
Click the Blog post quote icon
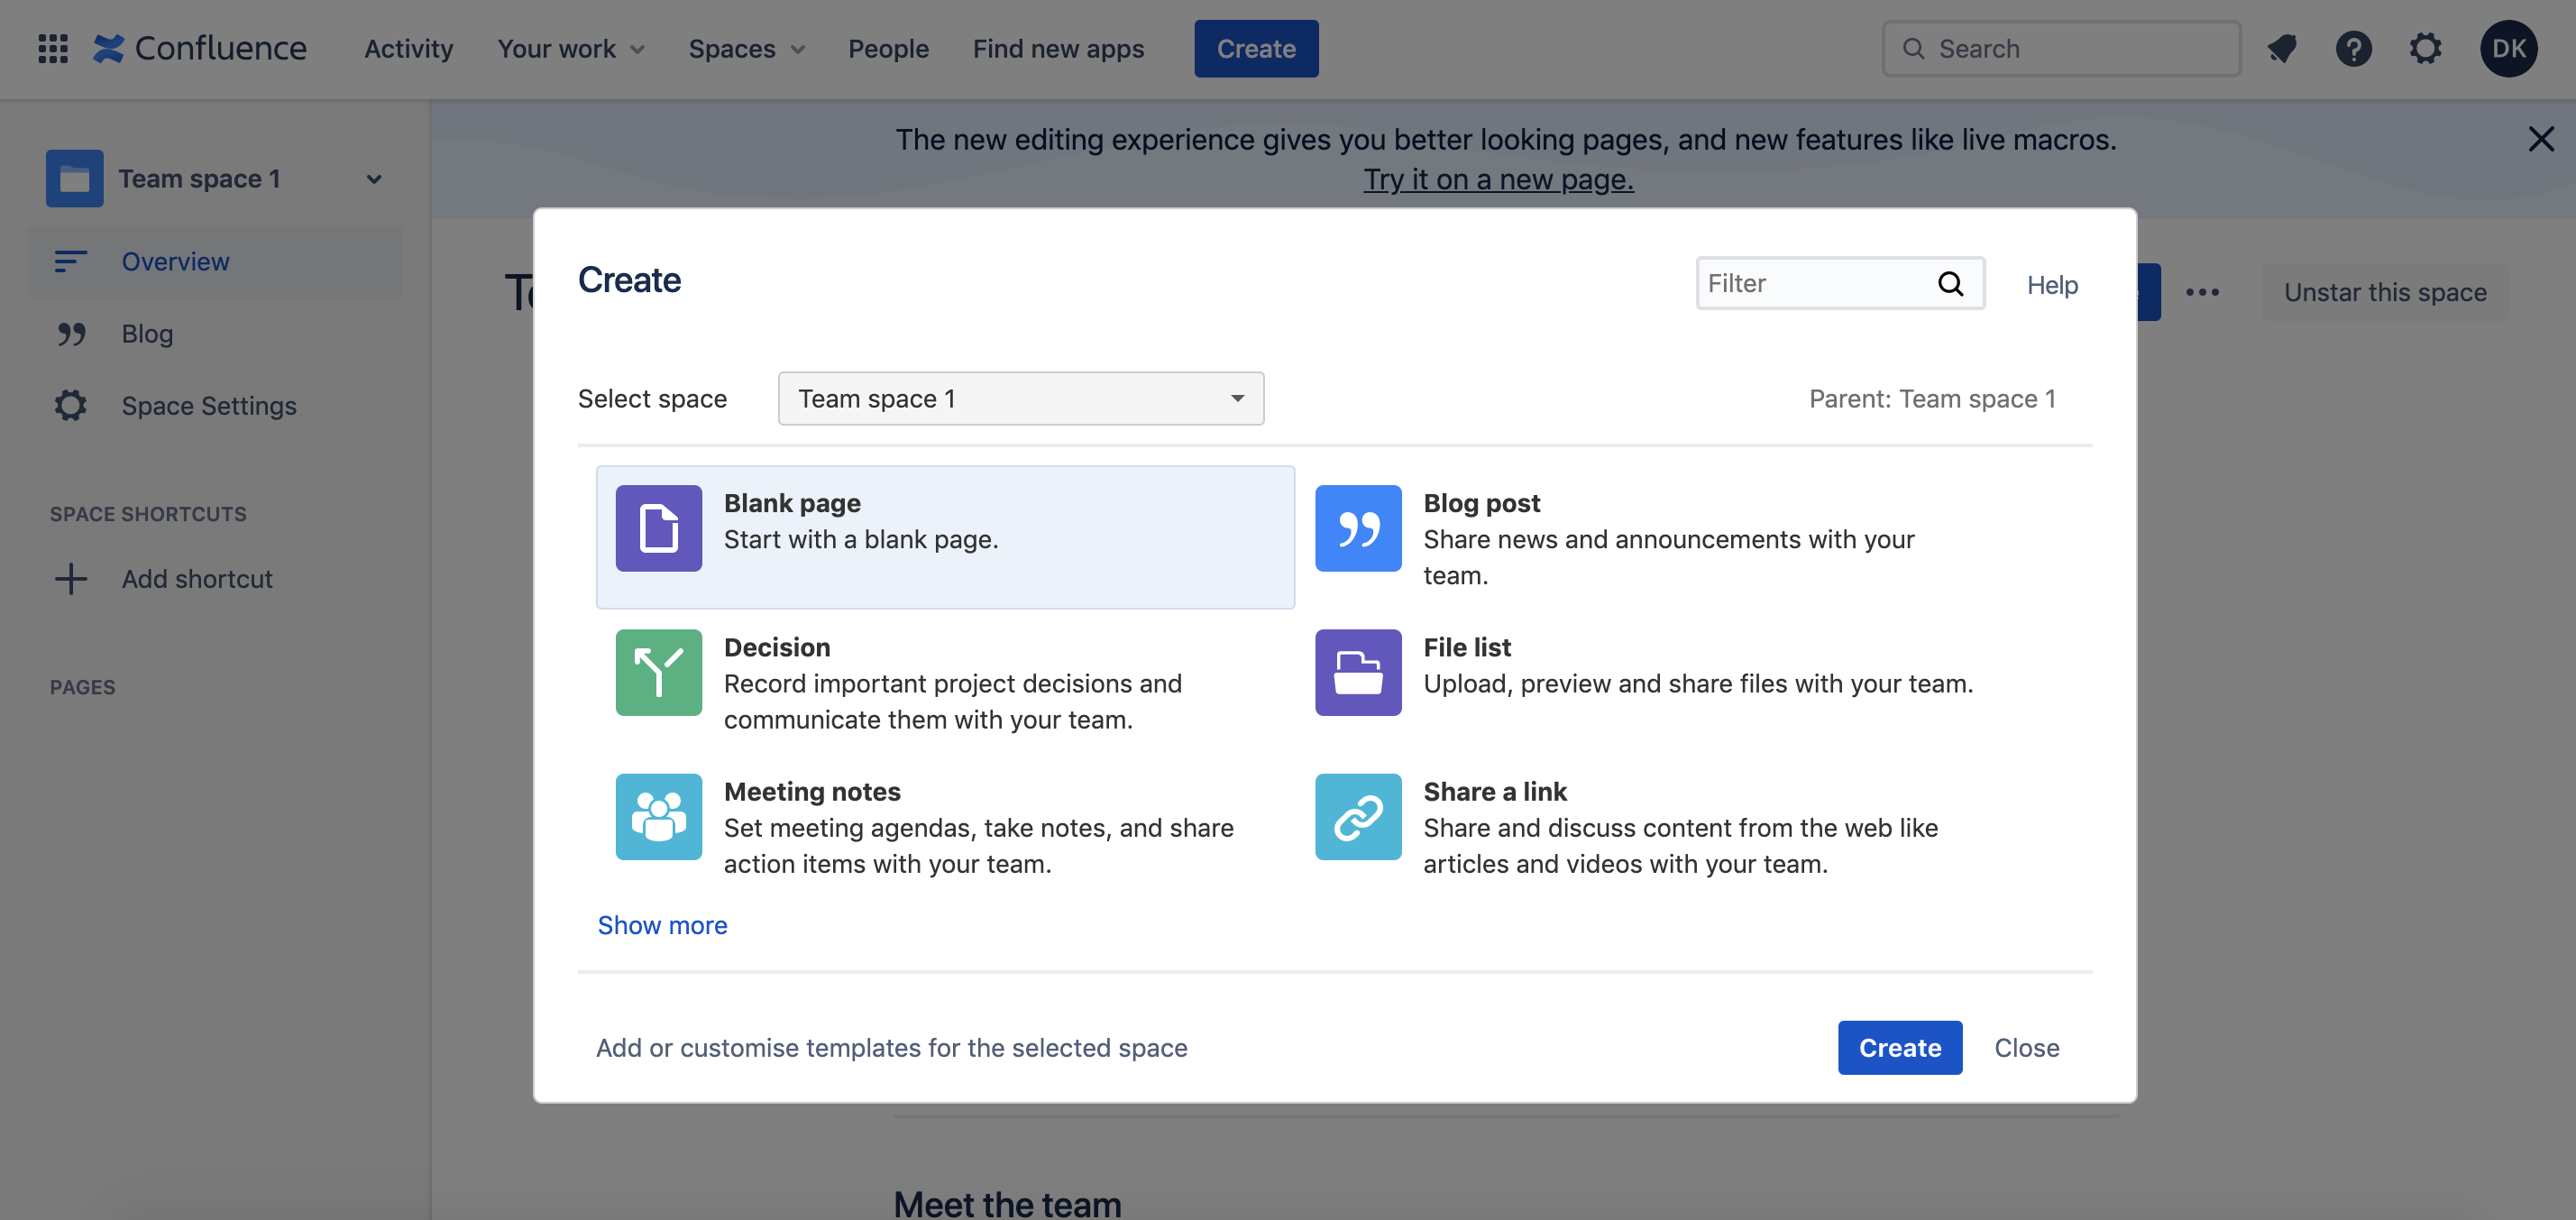coord(1358,528)
